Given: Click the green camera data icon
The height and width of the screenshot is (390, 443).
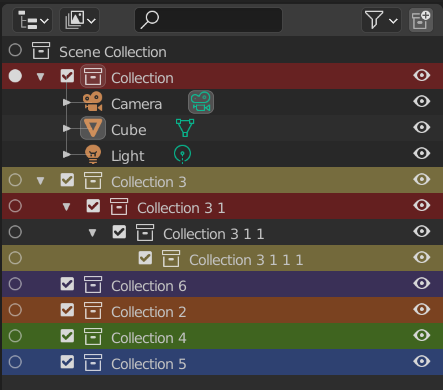Looking at the screenshot, I should (x=201, y=102).
